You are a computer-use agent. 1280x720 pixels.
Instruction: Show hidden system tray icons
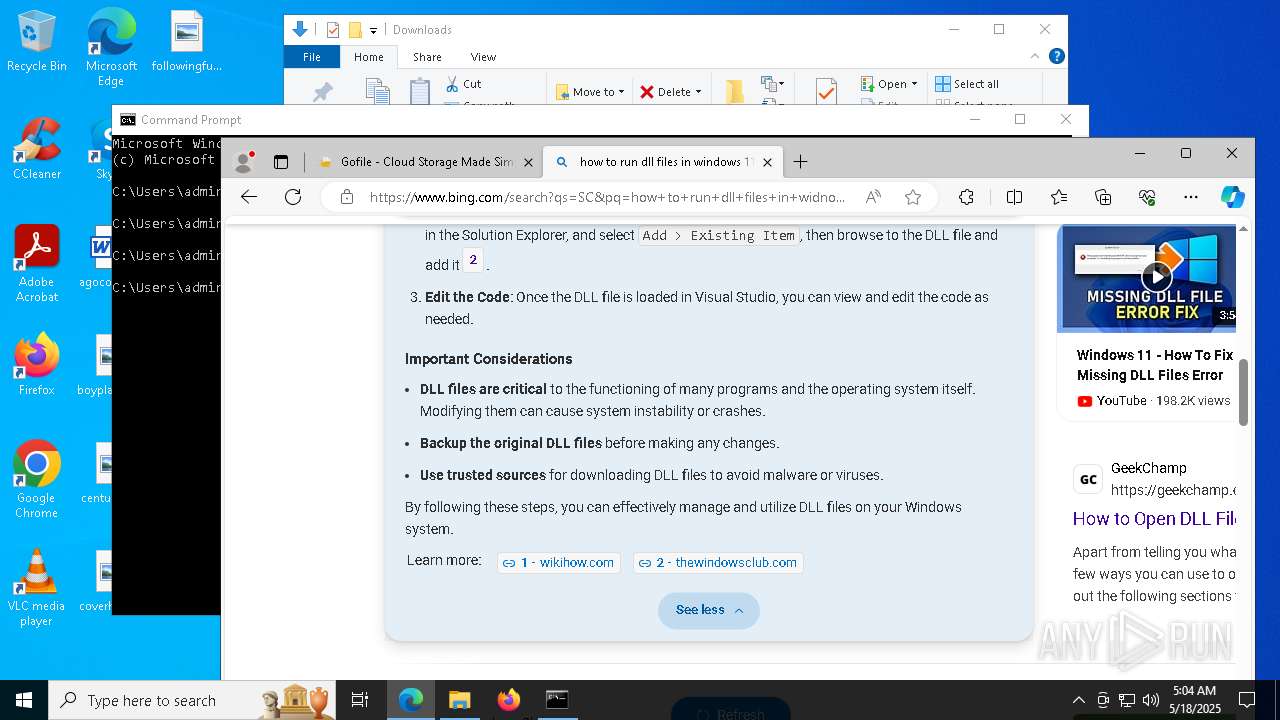coord(1078,700)
